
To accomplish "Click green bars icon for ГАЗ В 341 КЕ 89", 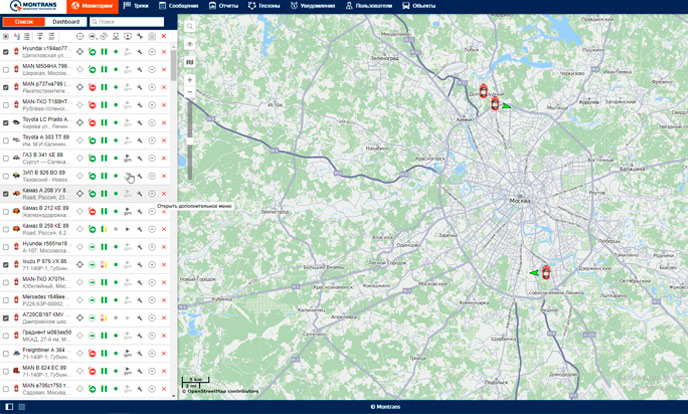I will pyautogui.click(x=104, y=158).
